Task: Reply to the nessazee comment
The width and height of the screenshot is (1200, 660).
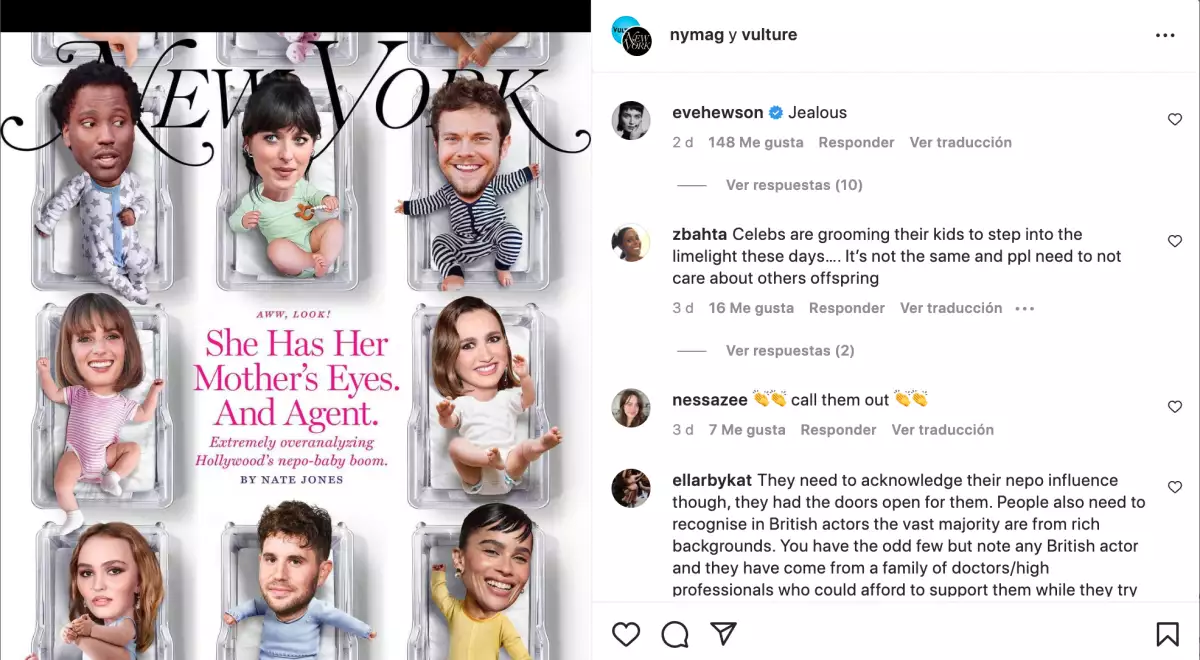Action: point(838,430)
